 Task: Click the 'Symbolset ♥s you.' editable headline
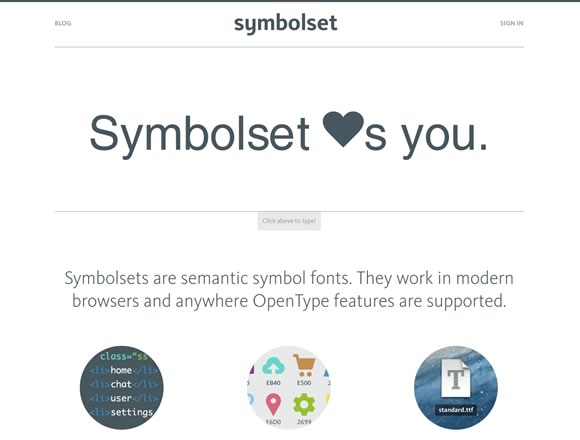tap(289, 134)
